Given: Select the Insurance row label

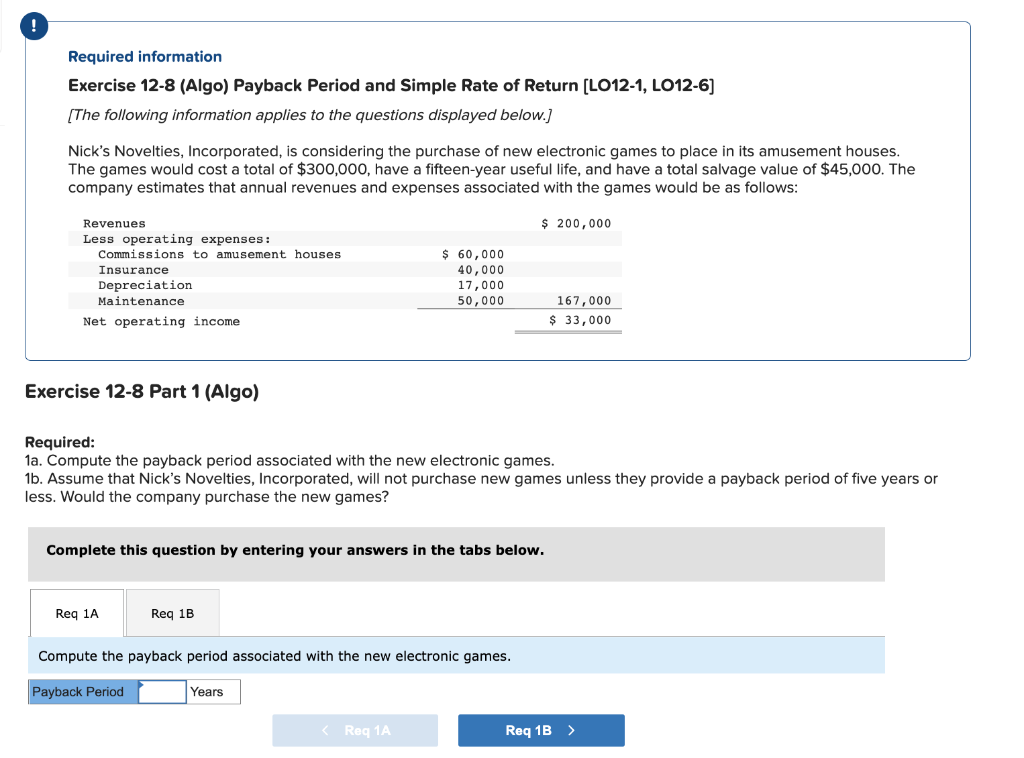Looking at the screenshot, I should [133, 270].
